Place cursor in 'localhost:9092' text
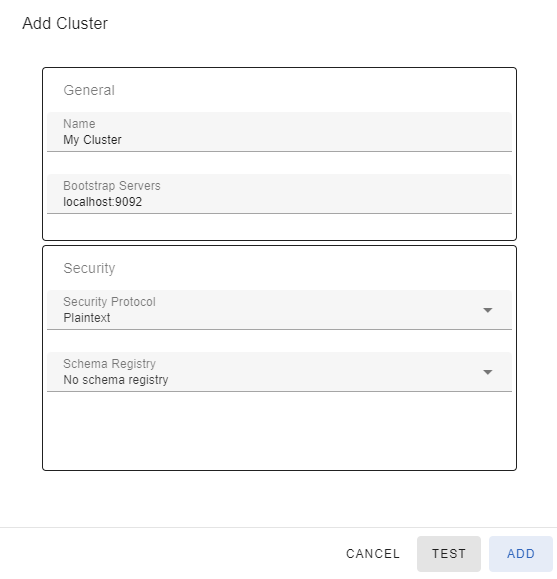The width and height of the screenshot is (557, 579). coord(103,202)
